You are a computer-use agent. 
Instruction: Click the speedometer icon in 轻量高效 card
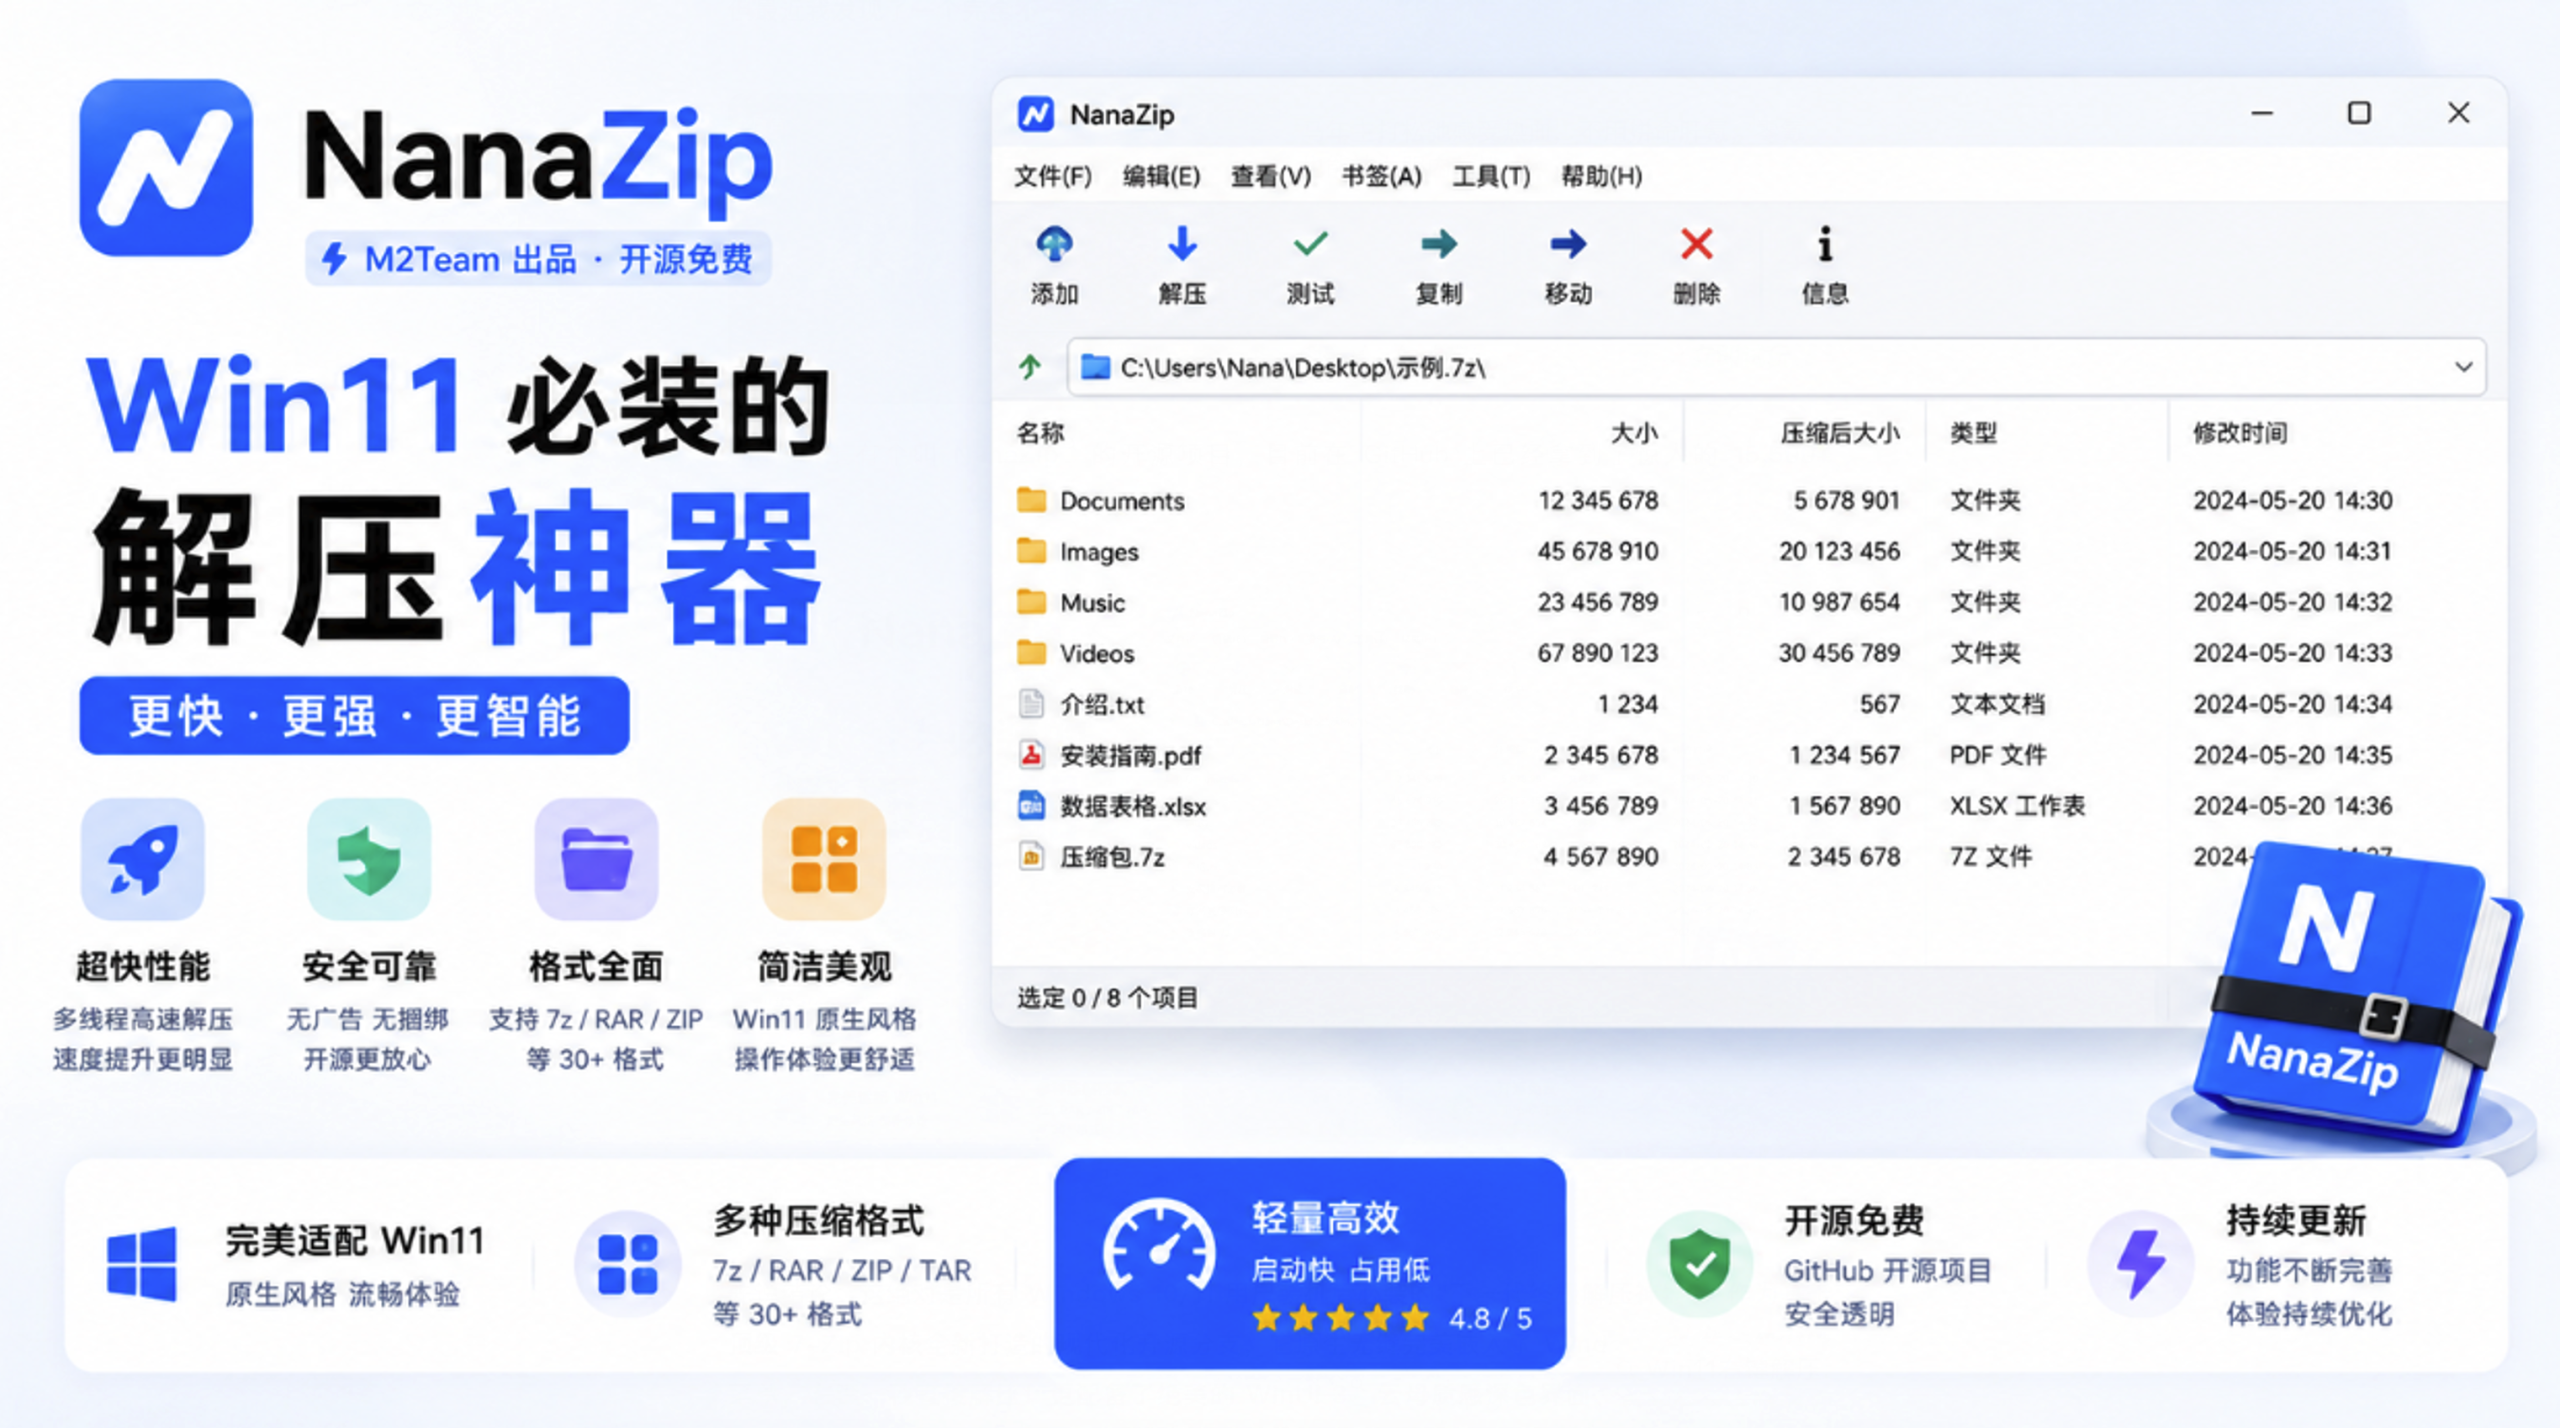coord(1159,1247)
